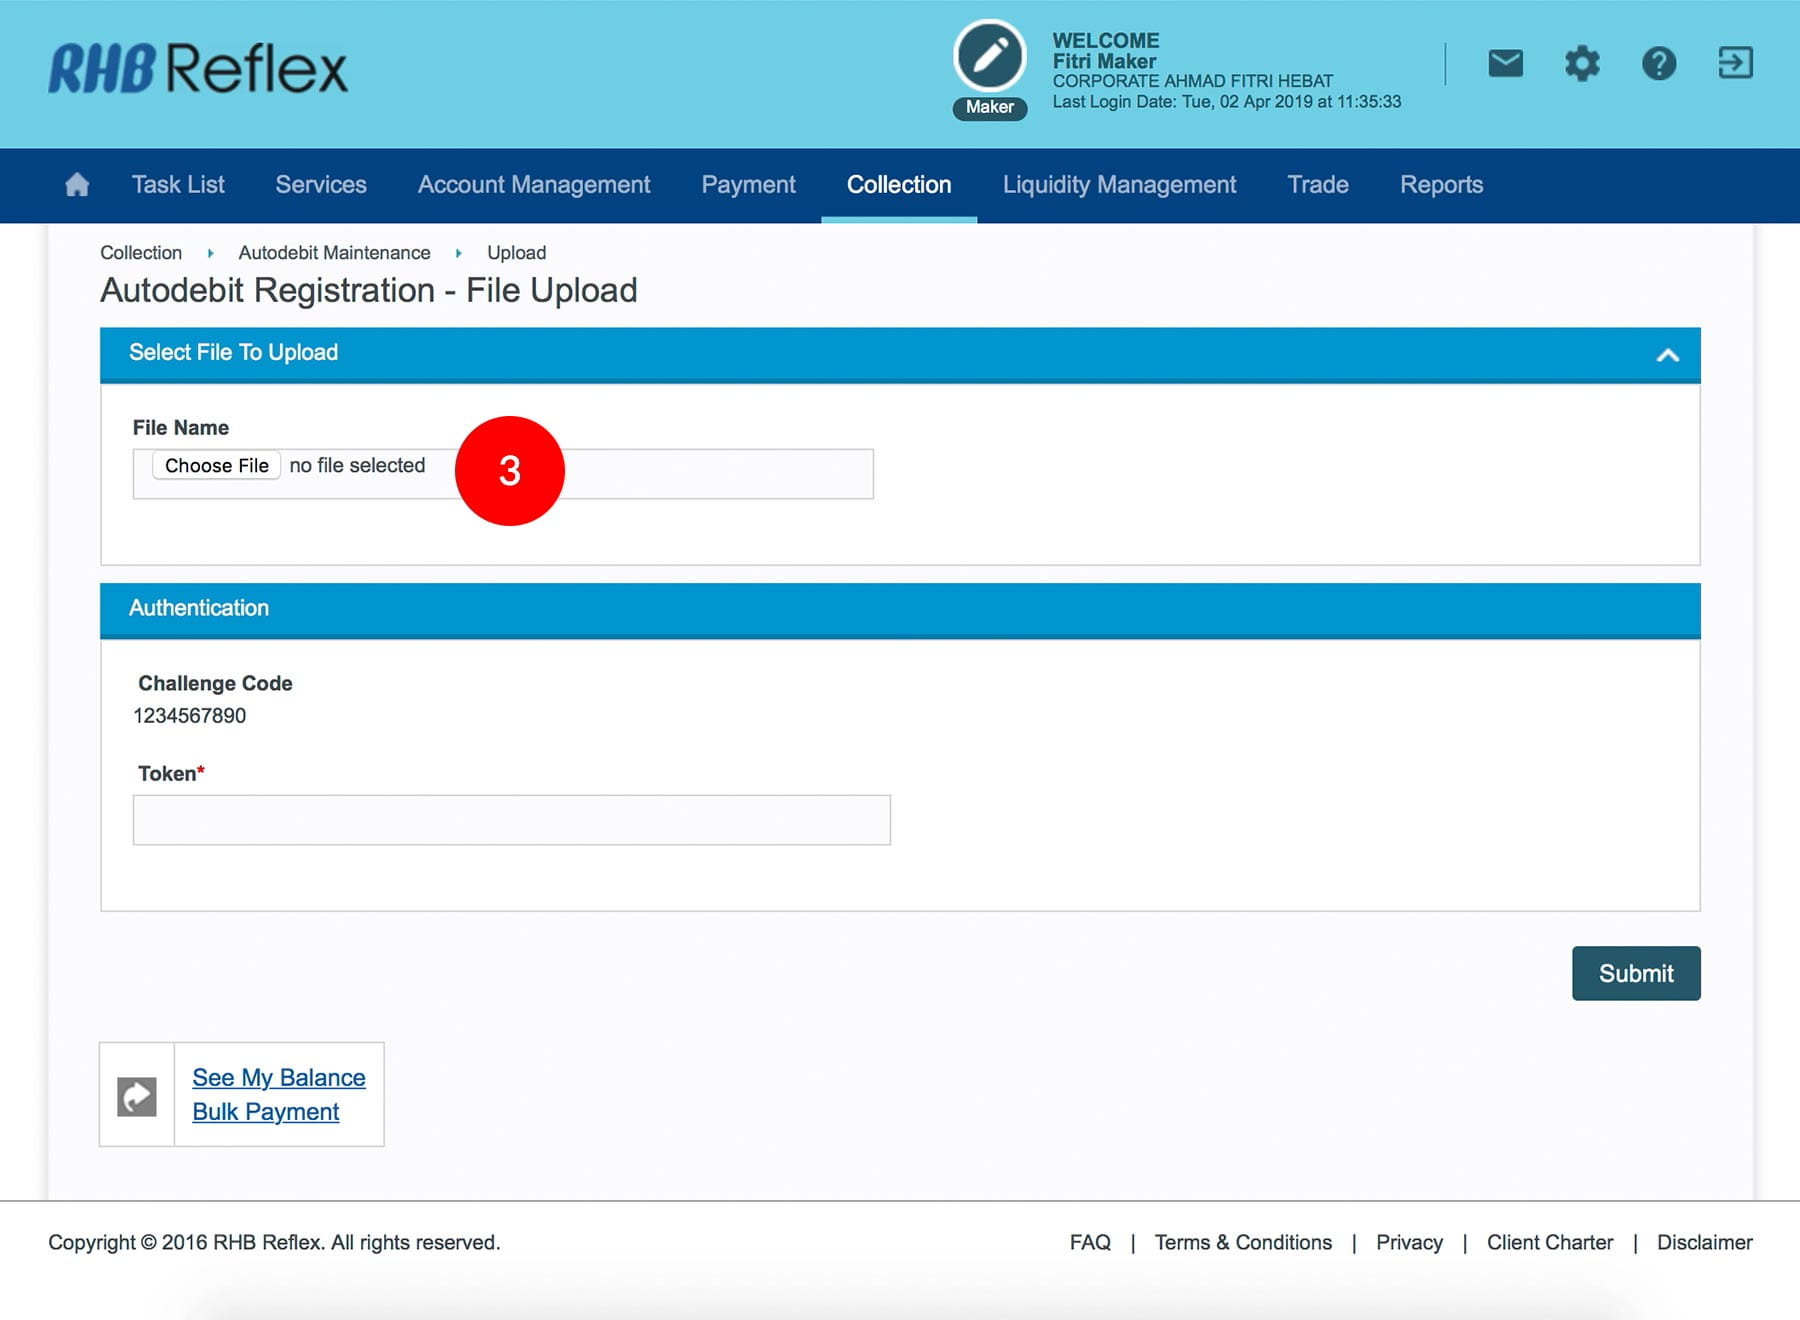Click the RHB Reflex logo

click(198, 69)
